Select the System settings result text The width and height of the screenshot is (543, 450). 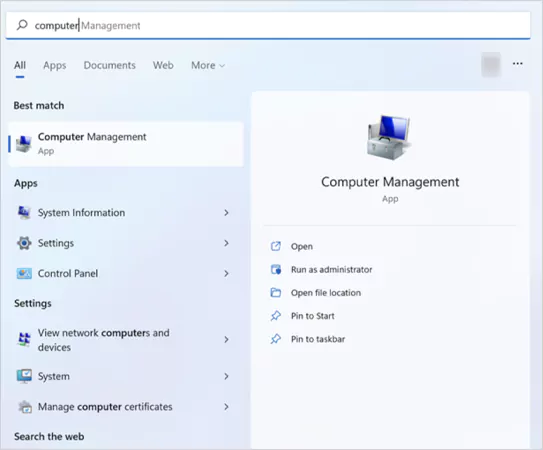(54, 376)
